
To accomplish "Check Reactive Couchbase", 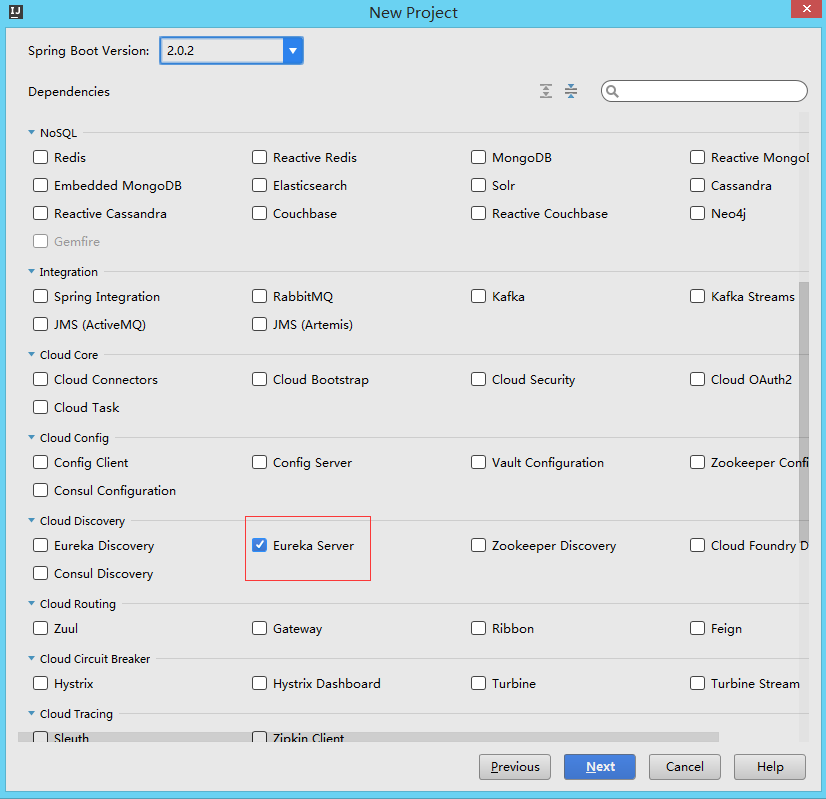I will pyautogui.click(x=478, y=213).
